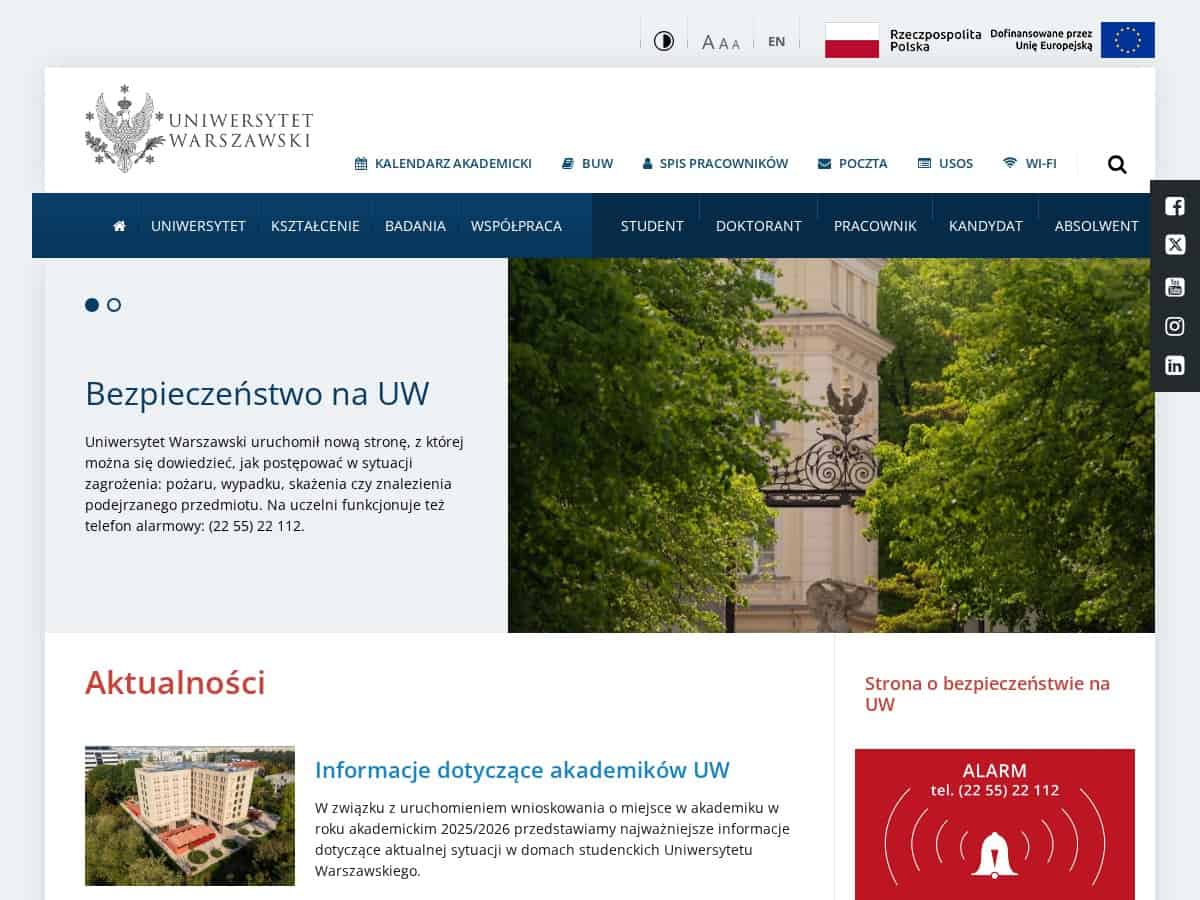Open the Kształcenie menu
Image resolution: width=1200 pixels, height=900 pixels.
coord(315,226)
